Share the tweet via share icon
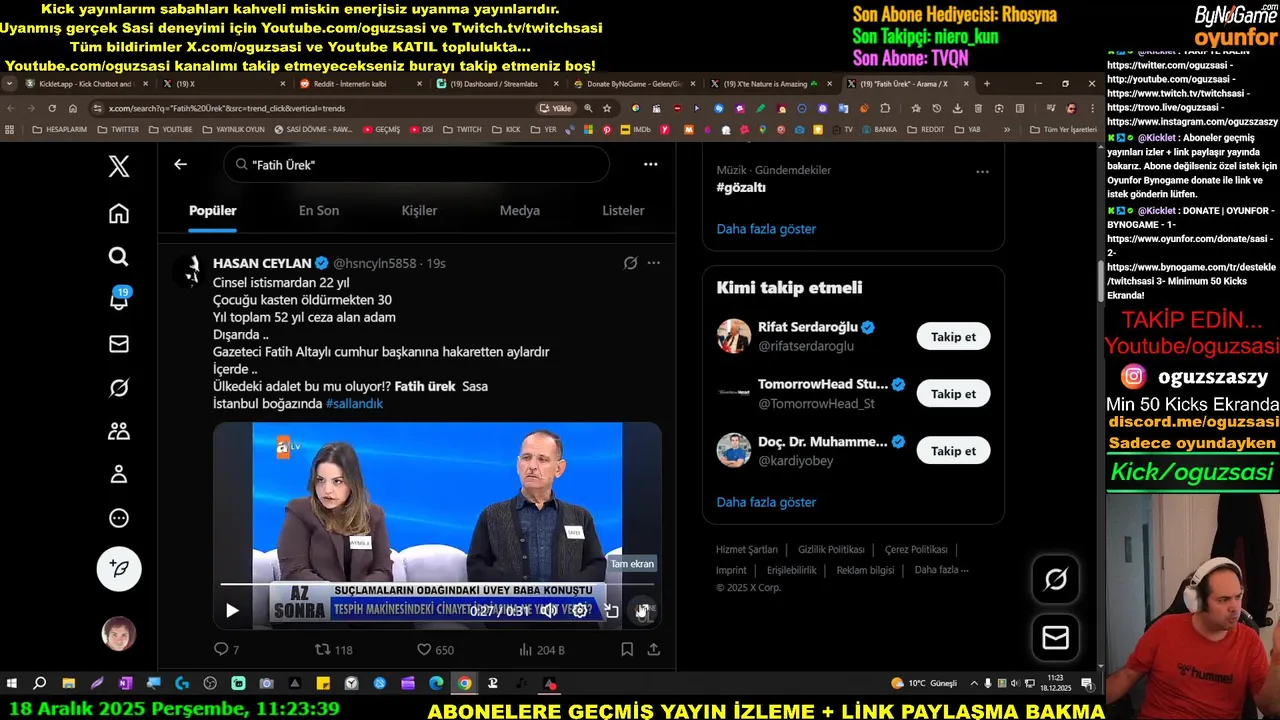This screenshot has height=720, width=1280. pos(653,649)
